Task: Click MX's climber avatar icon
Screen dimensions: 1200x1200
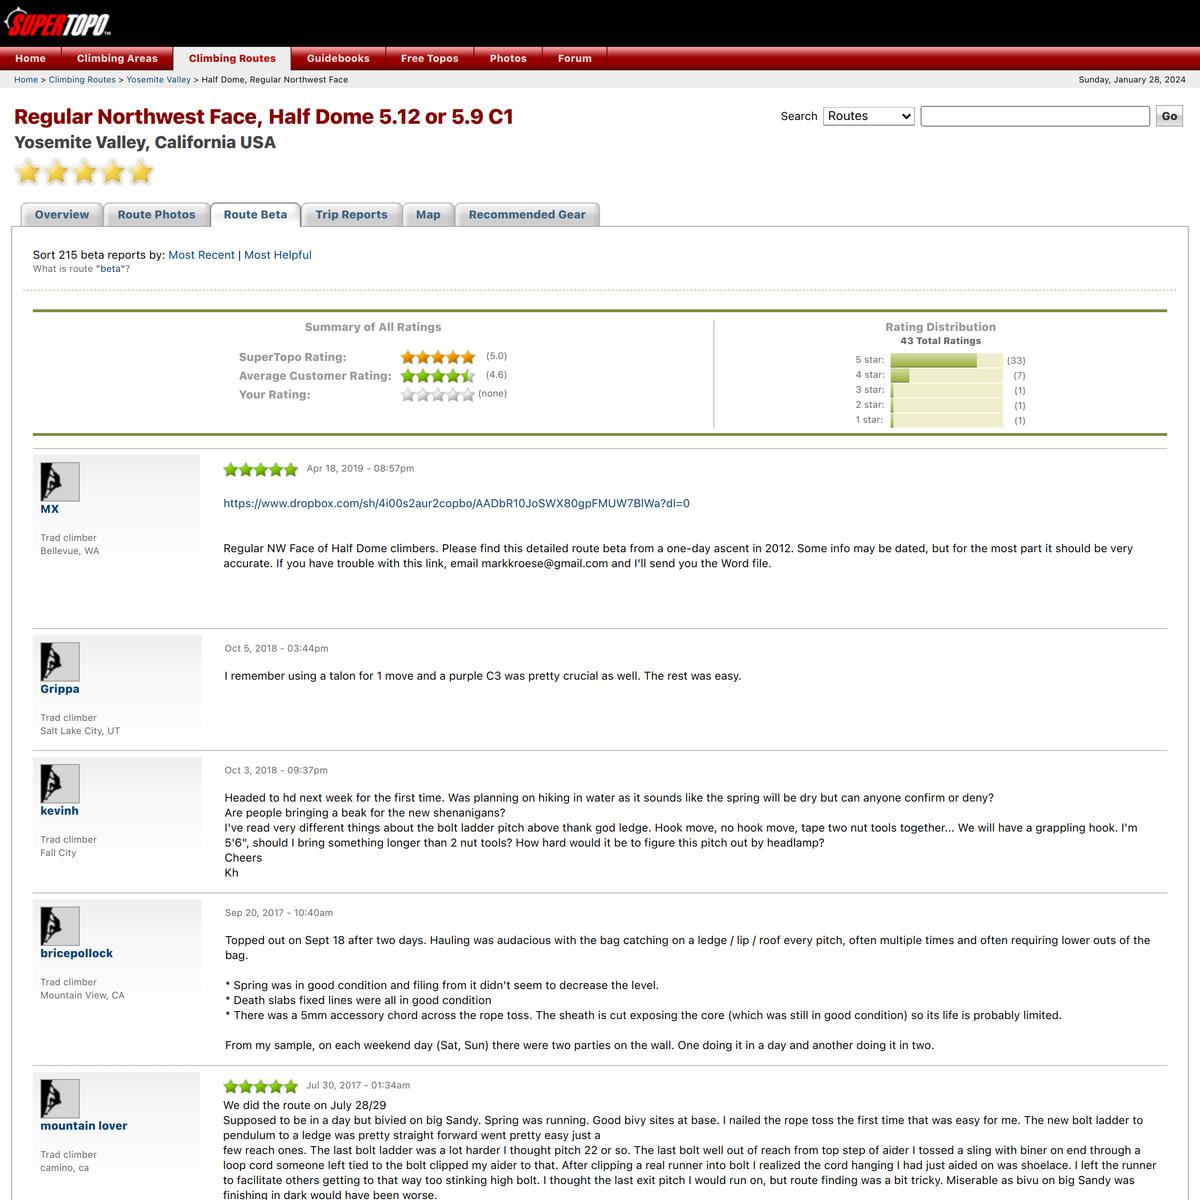Action: click(59, 482)
